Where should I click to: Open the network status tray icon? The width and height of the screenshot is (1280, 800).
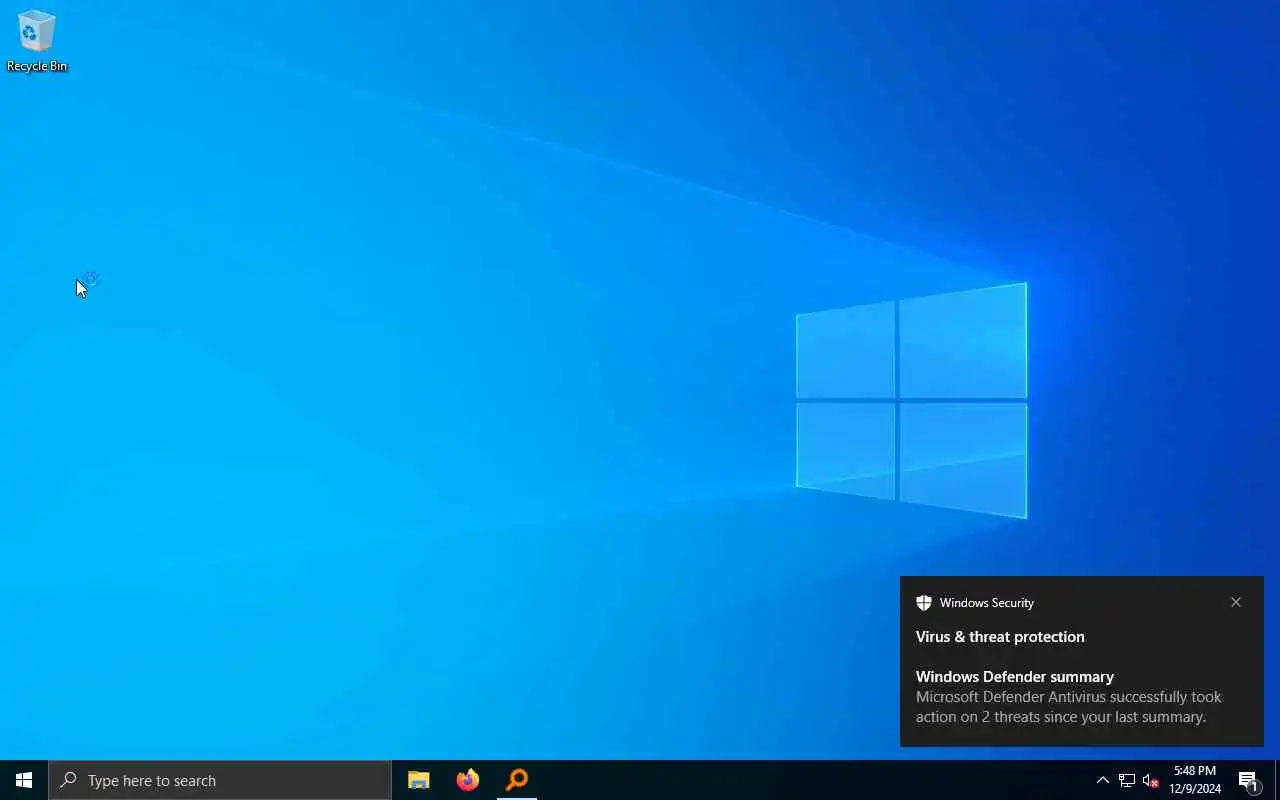(x=1127, y=780)
